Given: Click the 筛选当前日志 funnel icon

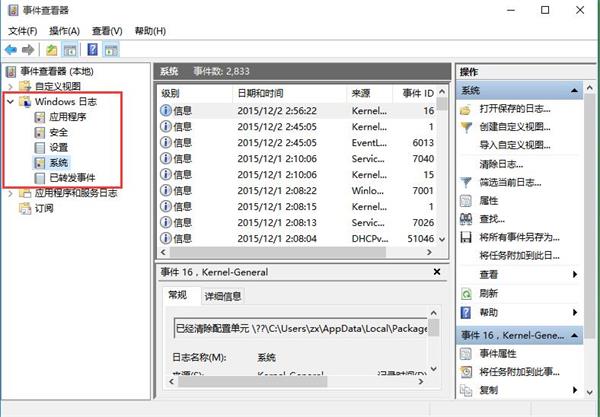Looking at the screenshot, I should [466, 182].
